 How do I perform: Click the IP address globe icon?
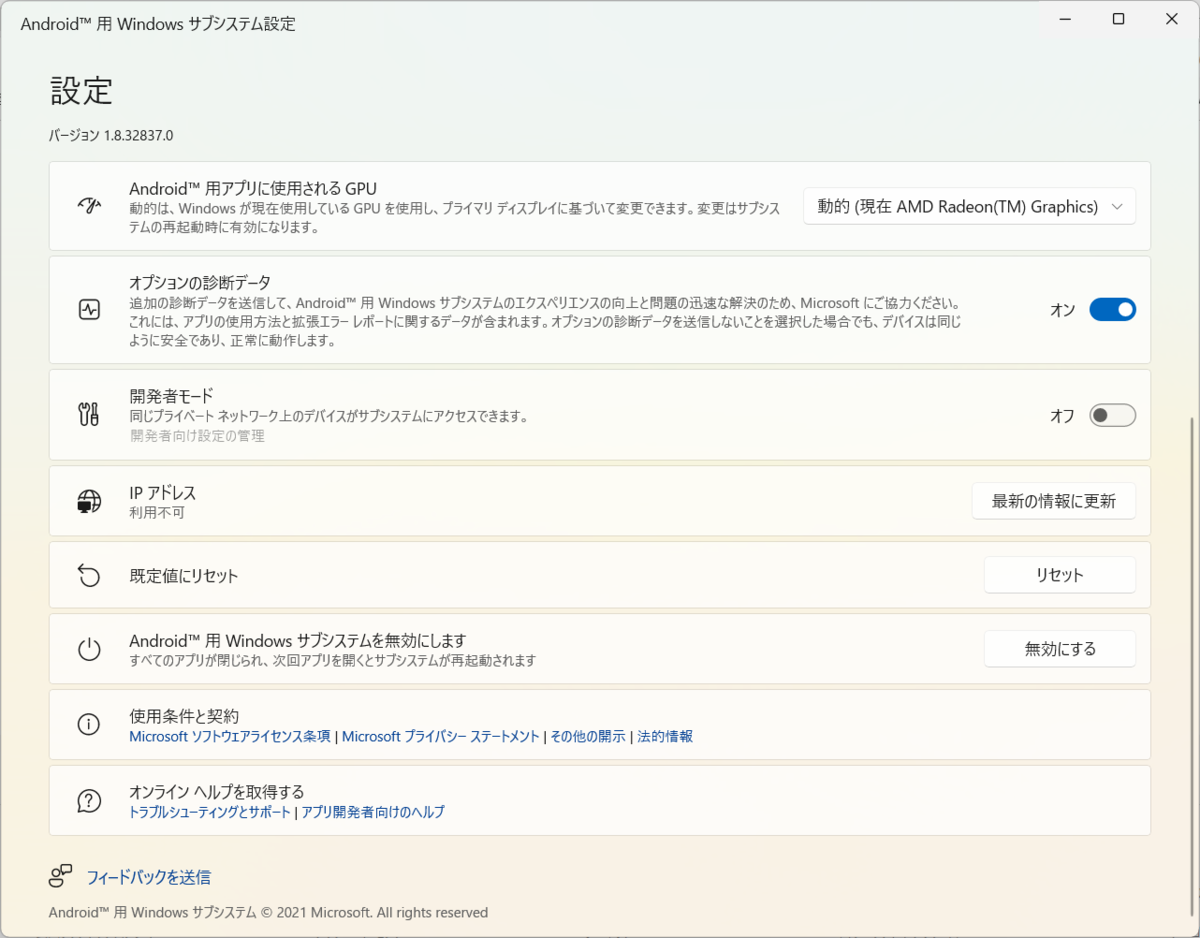click(x=89, y=501)
